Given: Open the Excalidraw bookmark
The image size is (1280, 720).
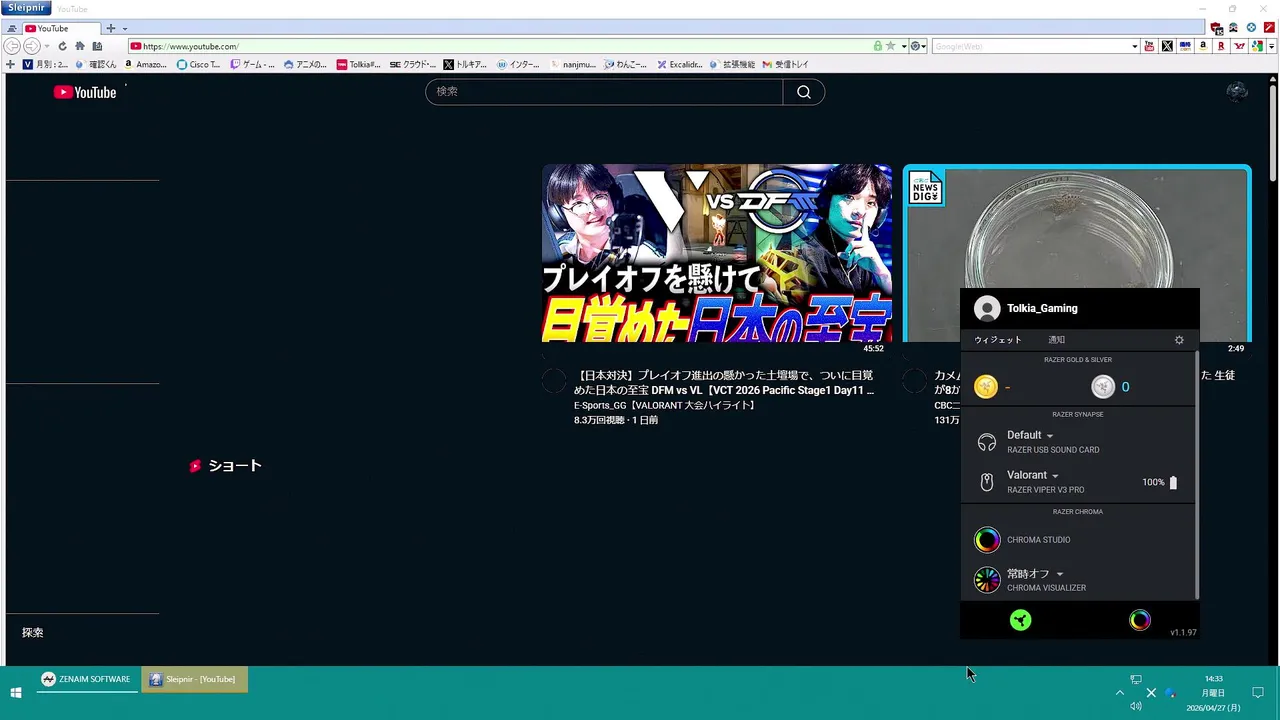Looking at the screenshot, I should [680, 64].
